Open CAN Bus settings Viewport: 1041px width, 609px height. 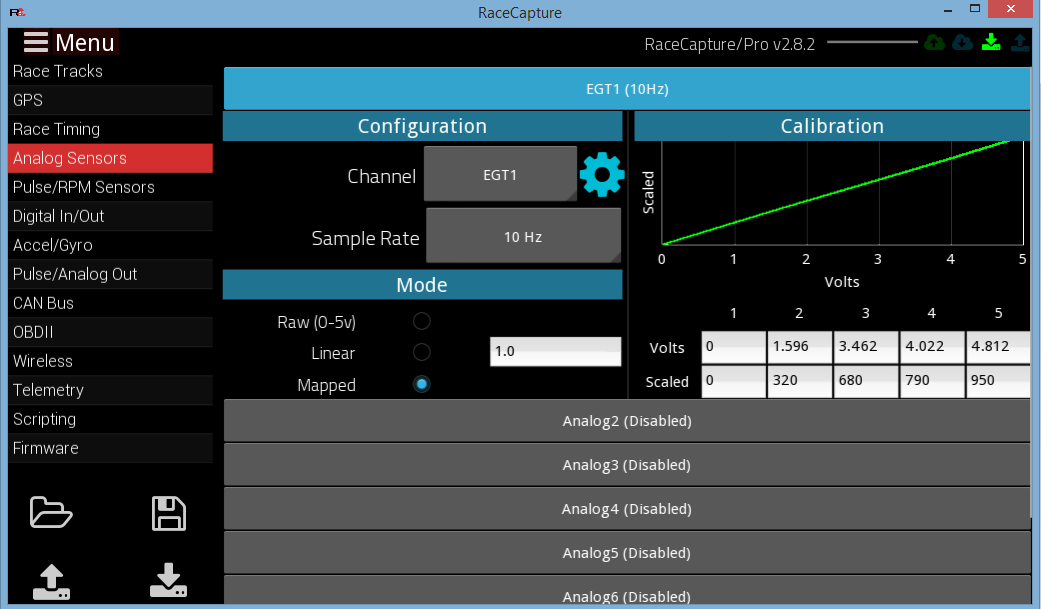[x=110, y=303]
